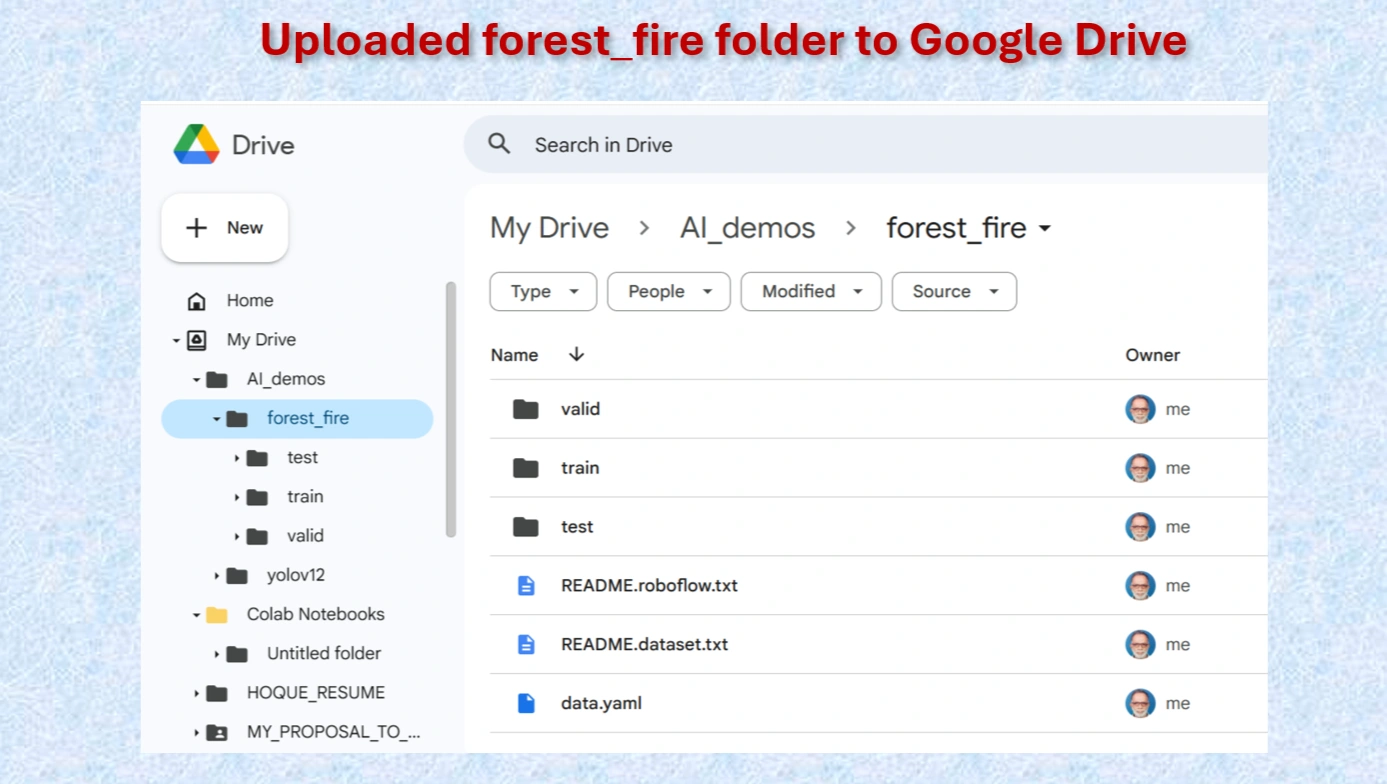Click the Owner column header
Viewport: 1387px width, 784px height.
click(1152, 355)
